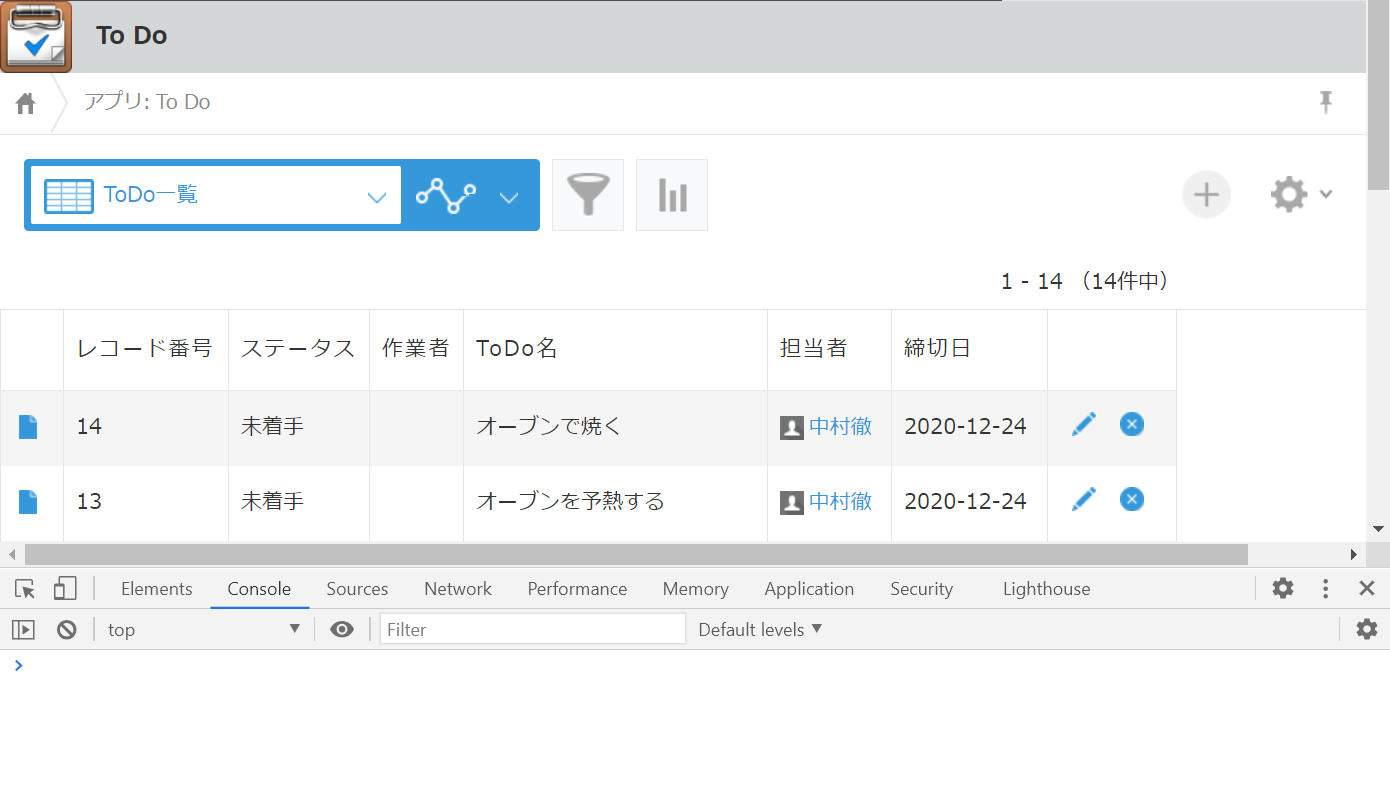Image resolution: width=1390 pixels, height=790 pixels.
Task: Edit record 14 with pencil icon
Action: click(x=1083, y=424)
